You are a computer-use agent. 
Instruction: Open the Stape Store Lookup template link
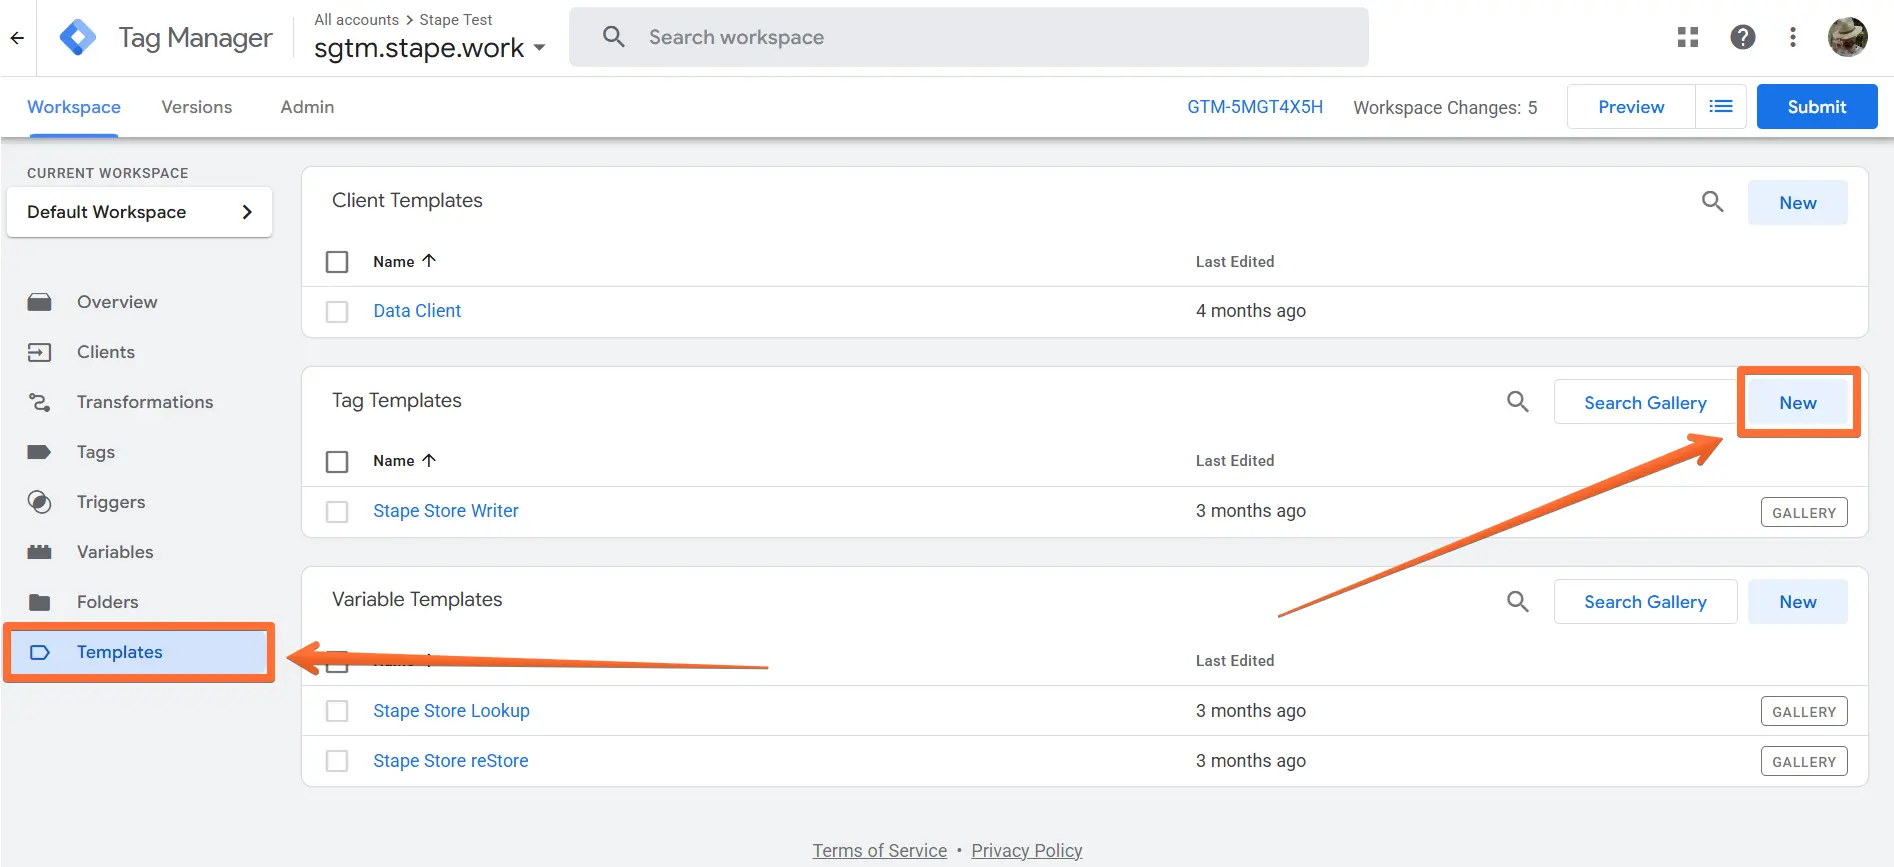tap(451, 711)
